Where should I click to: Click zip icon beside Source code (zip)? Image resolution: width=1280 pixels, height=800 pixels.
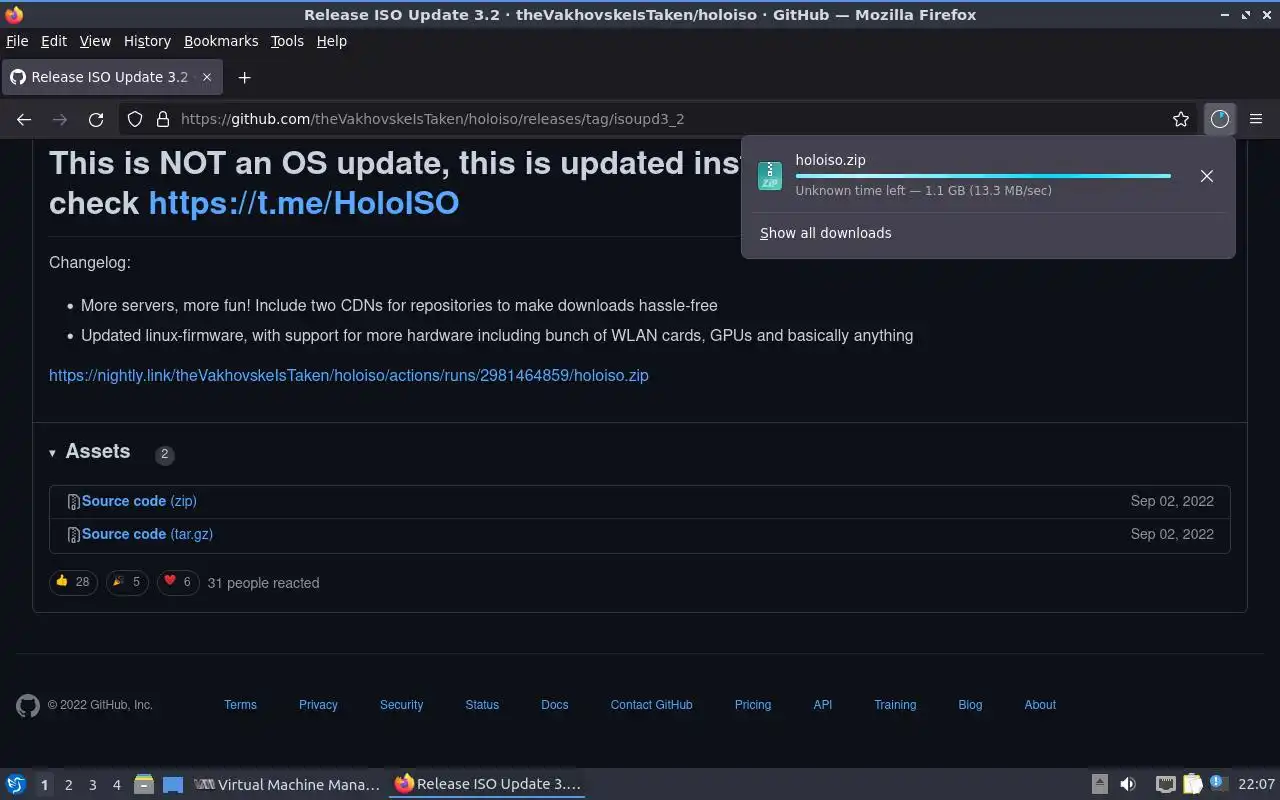tap(73, 502)
